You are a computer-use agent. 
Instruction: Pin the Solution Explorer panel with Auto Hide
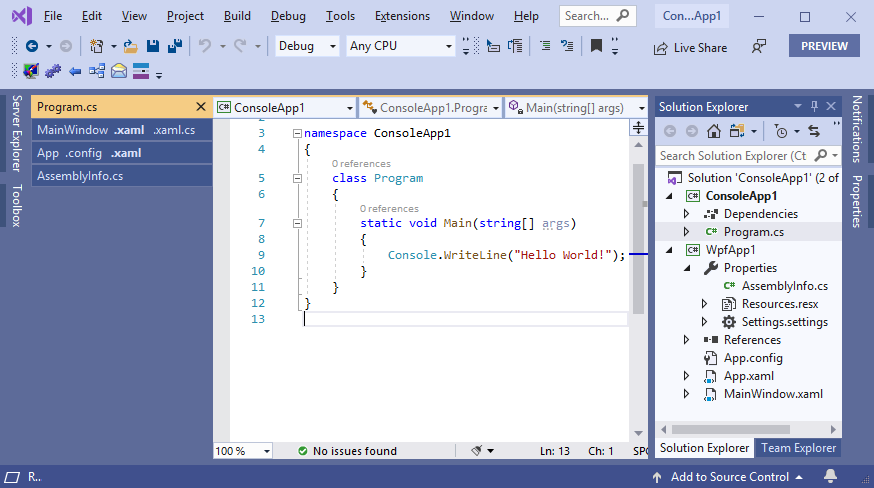pyautogui.click(x=815, y=107)
